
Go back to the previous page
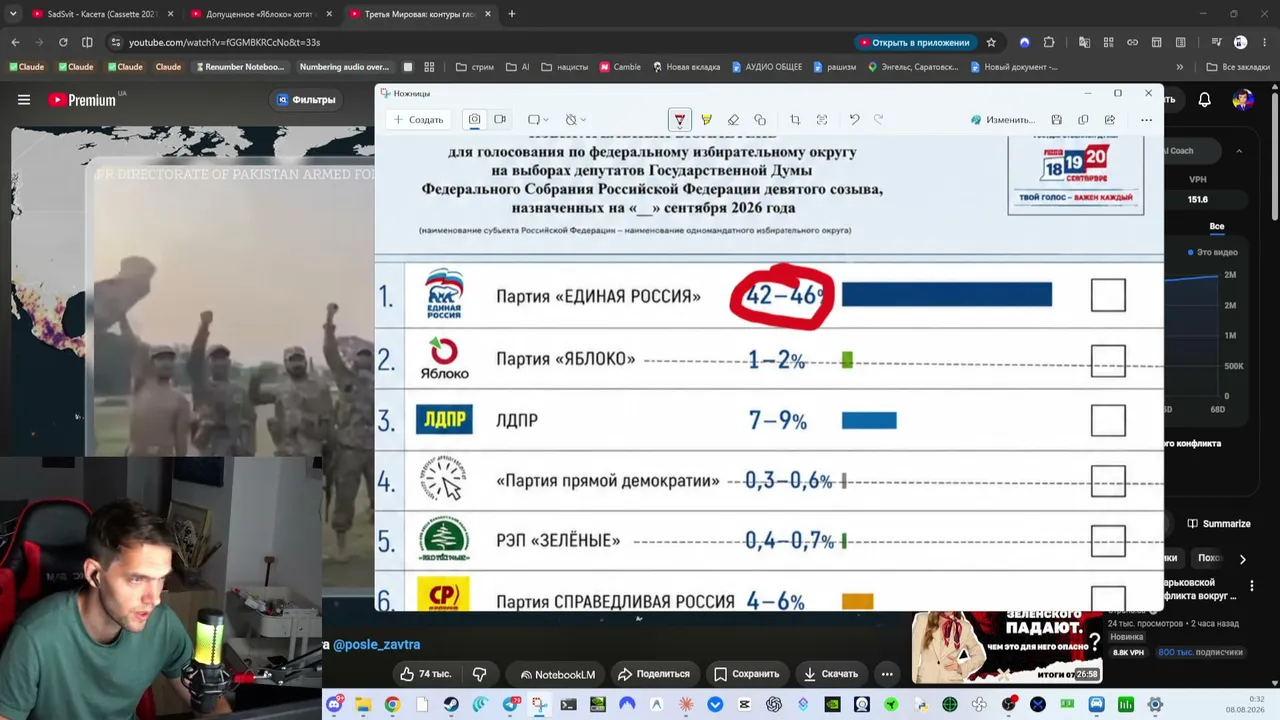15,42
